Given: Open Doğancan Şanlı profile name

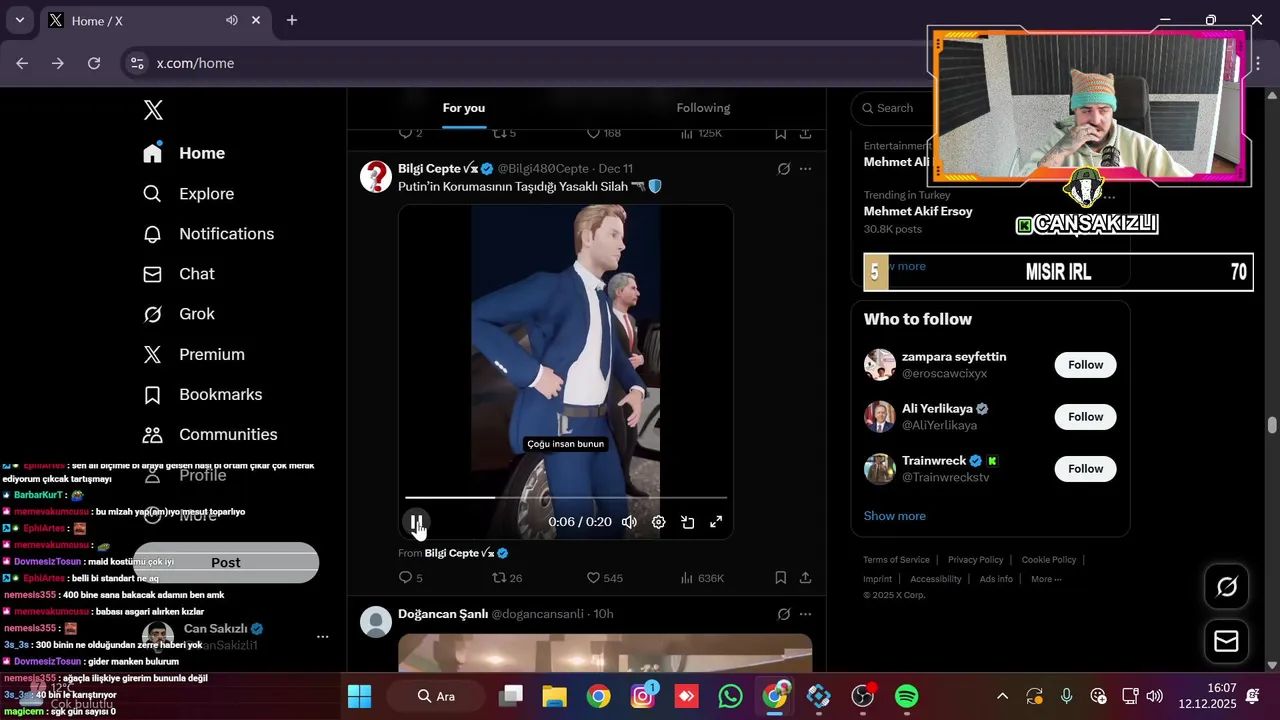Looking at the screenshot, I should [x=443, y=614].
